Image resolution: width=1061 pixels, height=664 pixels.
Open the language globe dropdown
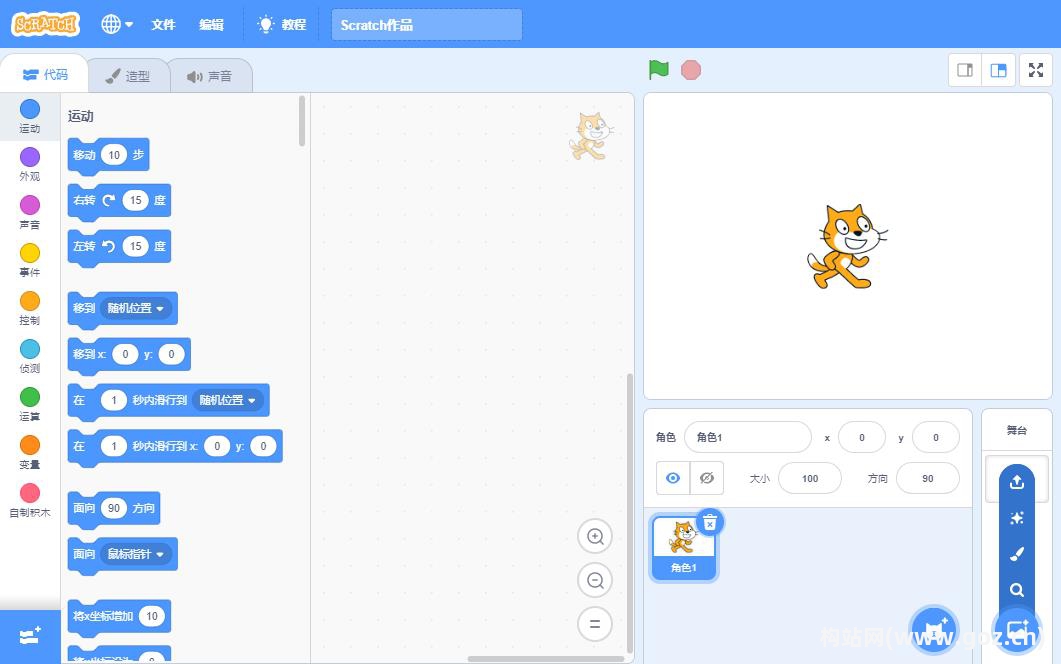click(x=117, y=24)
